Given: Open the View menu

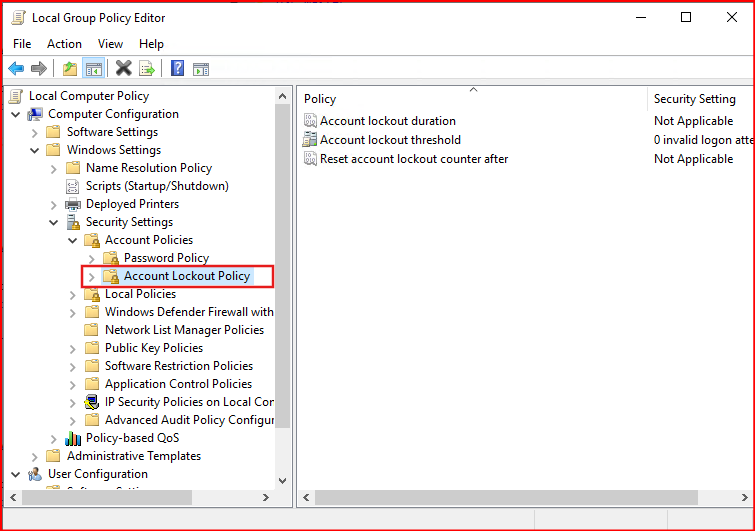Looking at the screenshot, I should pos(110,44).
